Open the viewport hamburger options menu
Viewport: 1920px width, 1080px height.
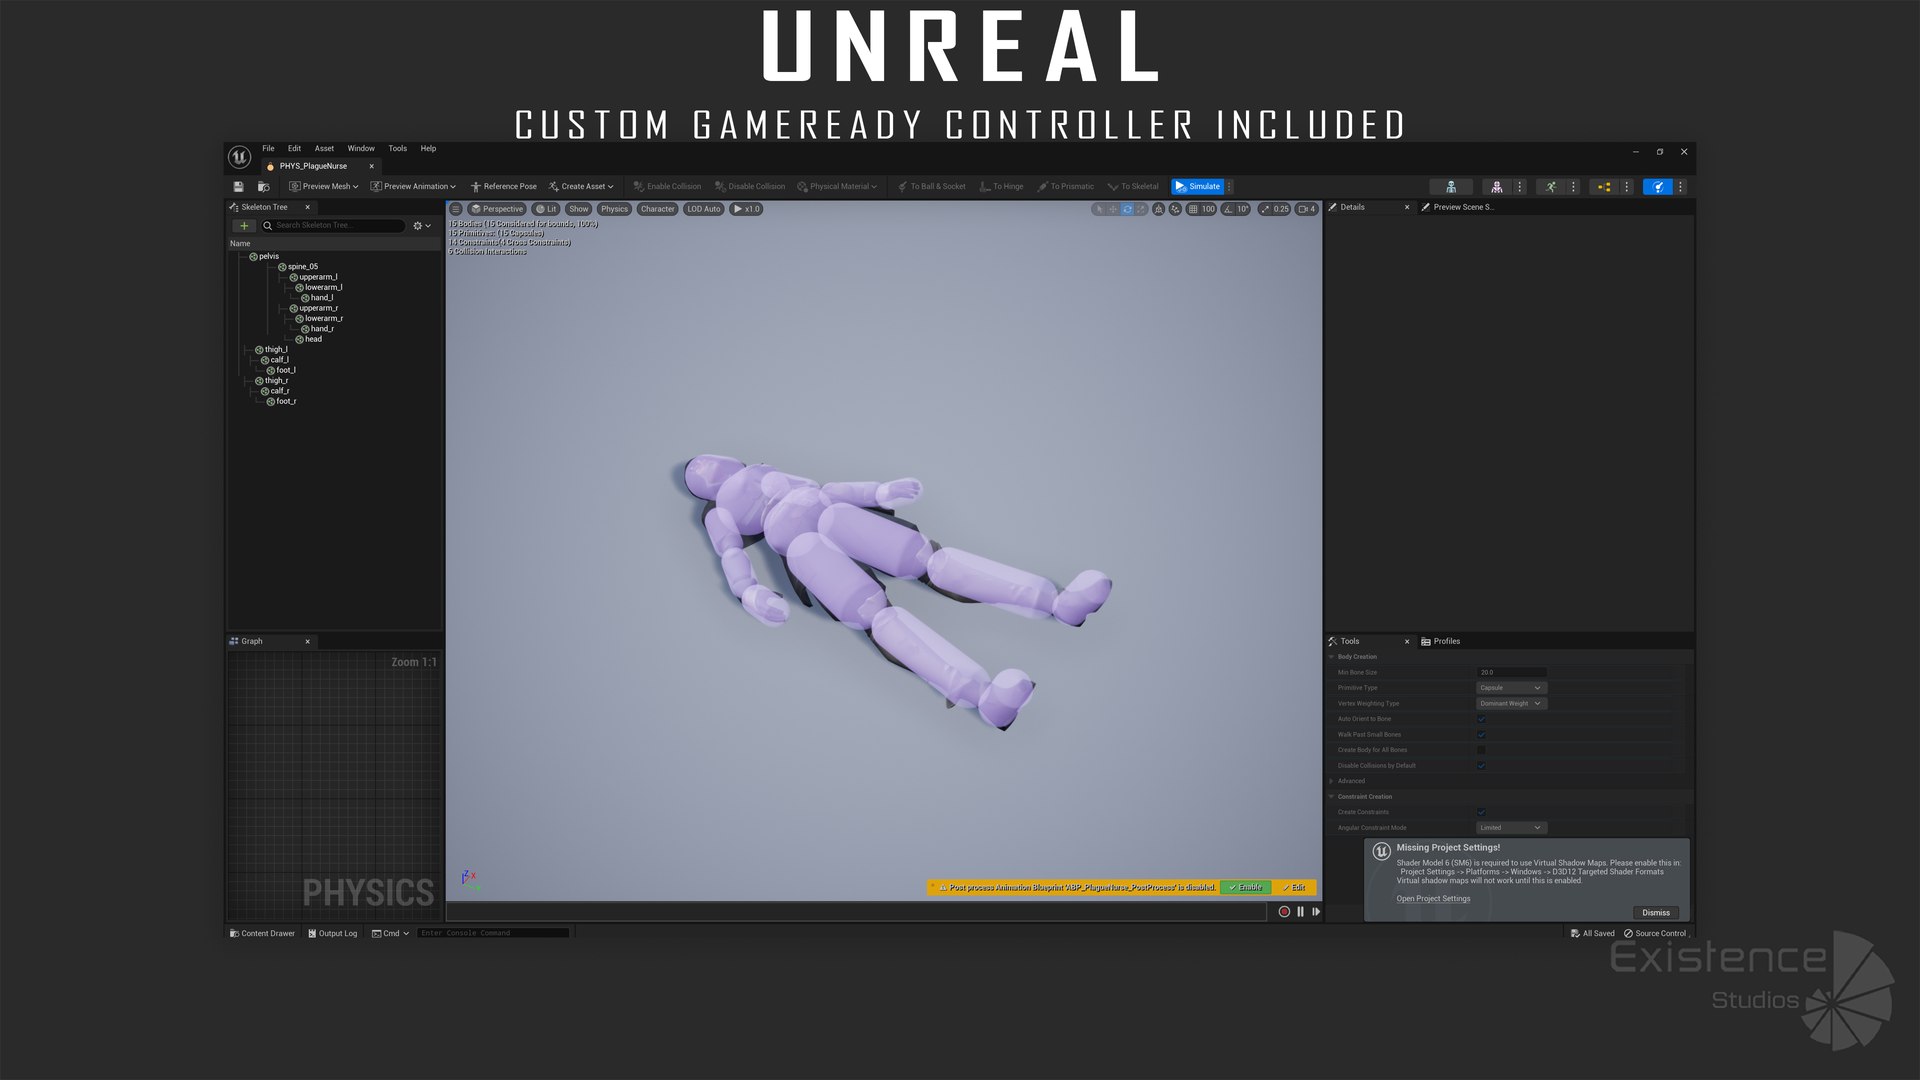456,209
